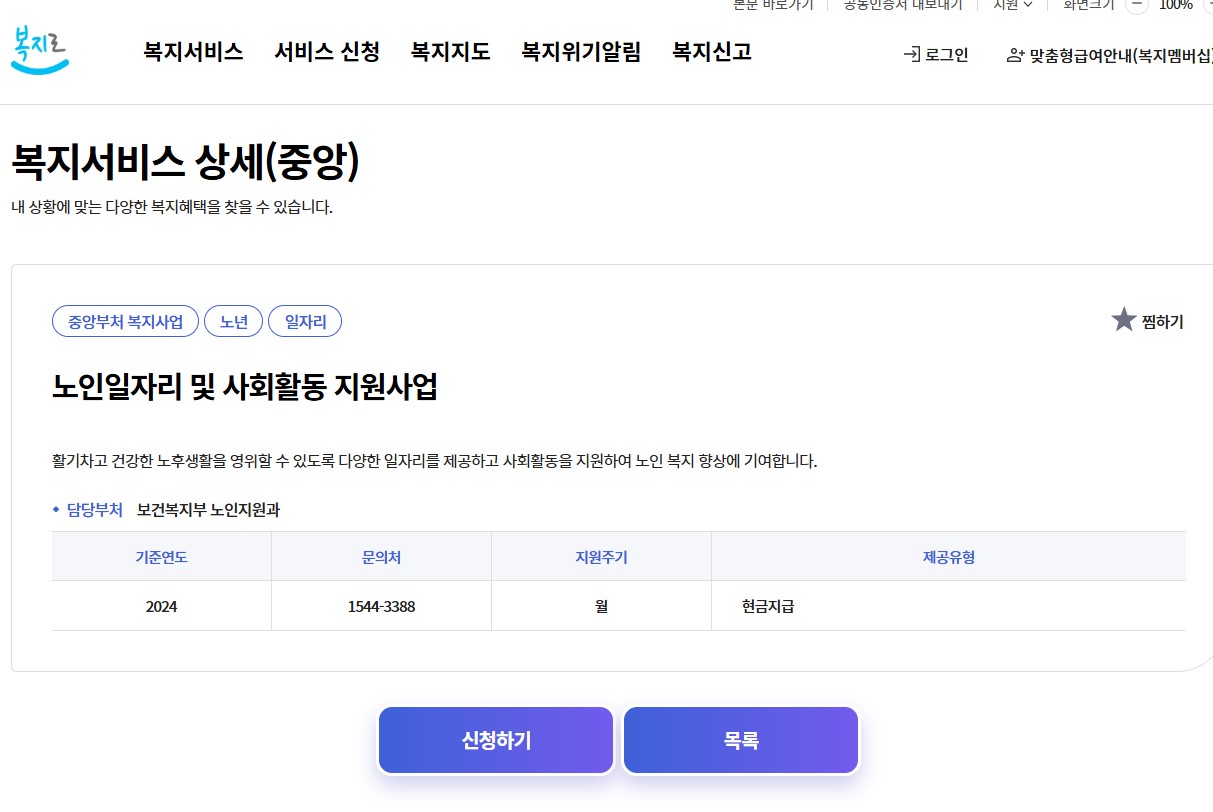
Task: Click the phone number 1544-3388 in the table
Action: coord(381,605)
